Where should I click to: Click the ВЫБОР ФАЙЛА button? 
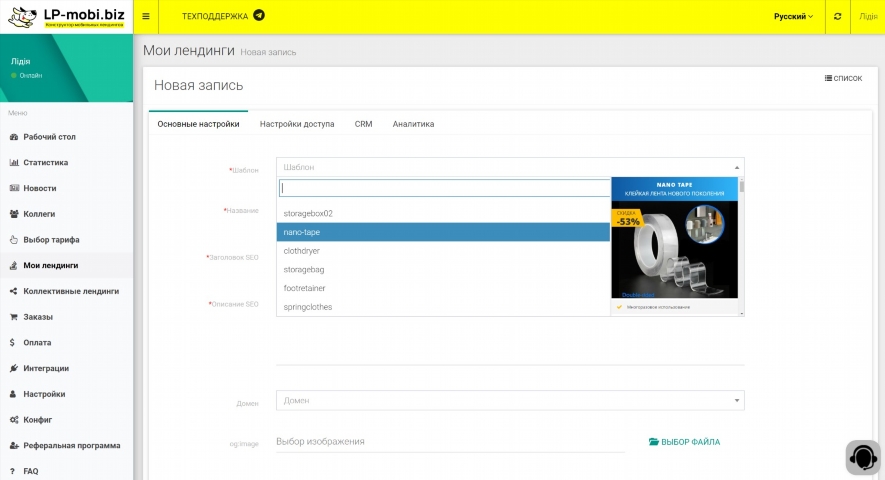click(x=684, y=442)
